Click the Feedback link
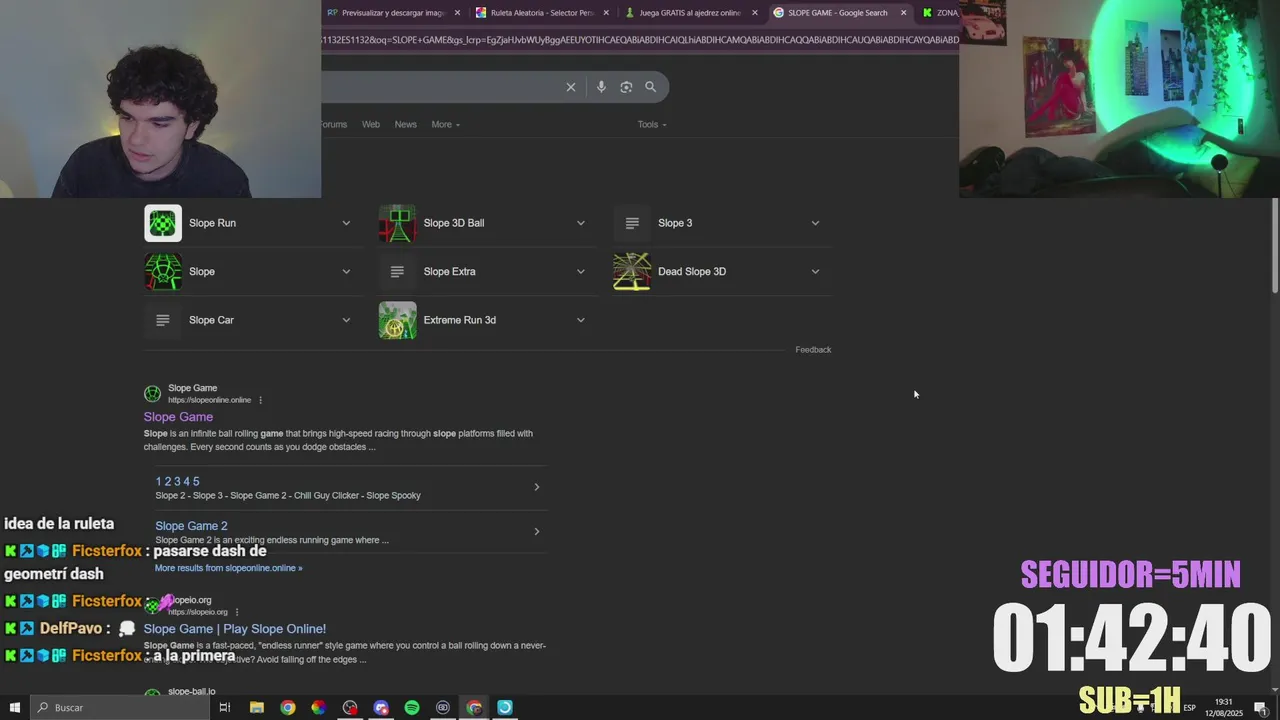The height and width of the screenshot is (720, 1280). pyautogui.click(x=813, y=350)
